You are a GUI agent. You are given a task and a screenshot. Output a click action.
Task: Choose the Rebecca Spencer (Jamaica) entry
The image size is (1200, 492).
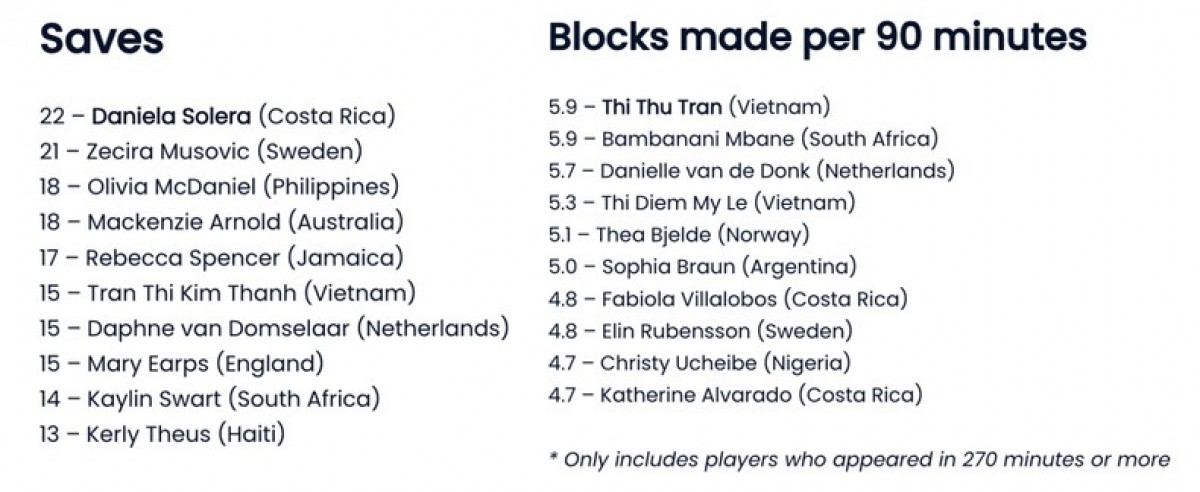[x=221, y=258]
